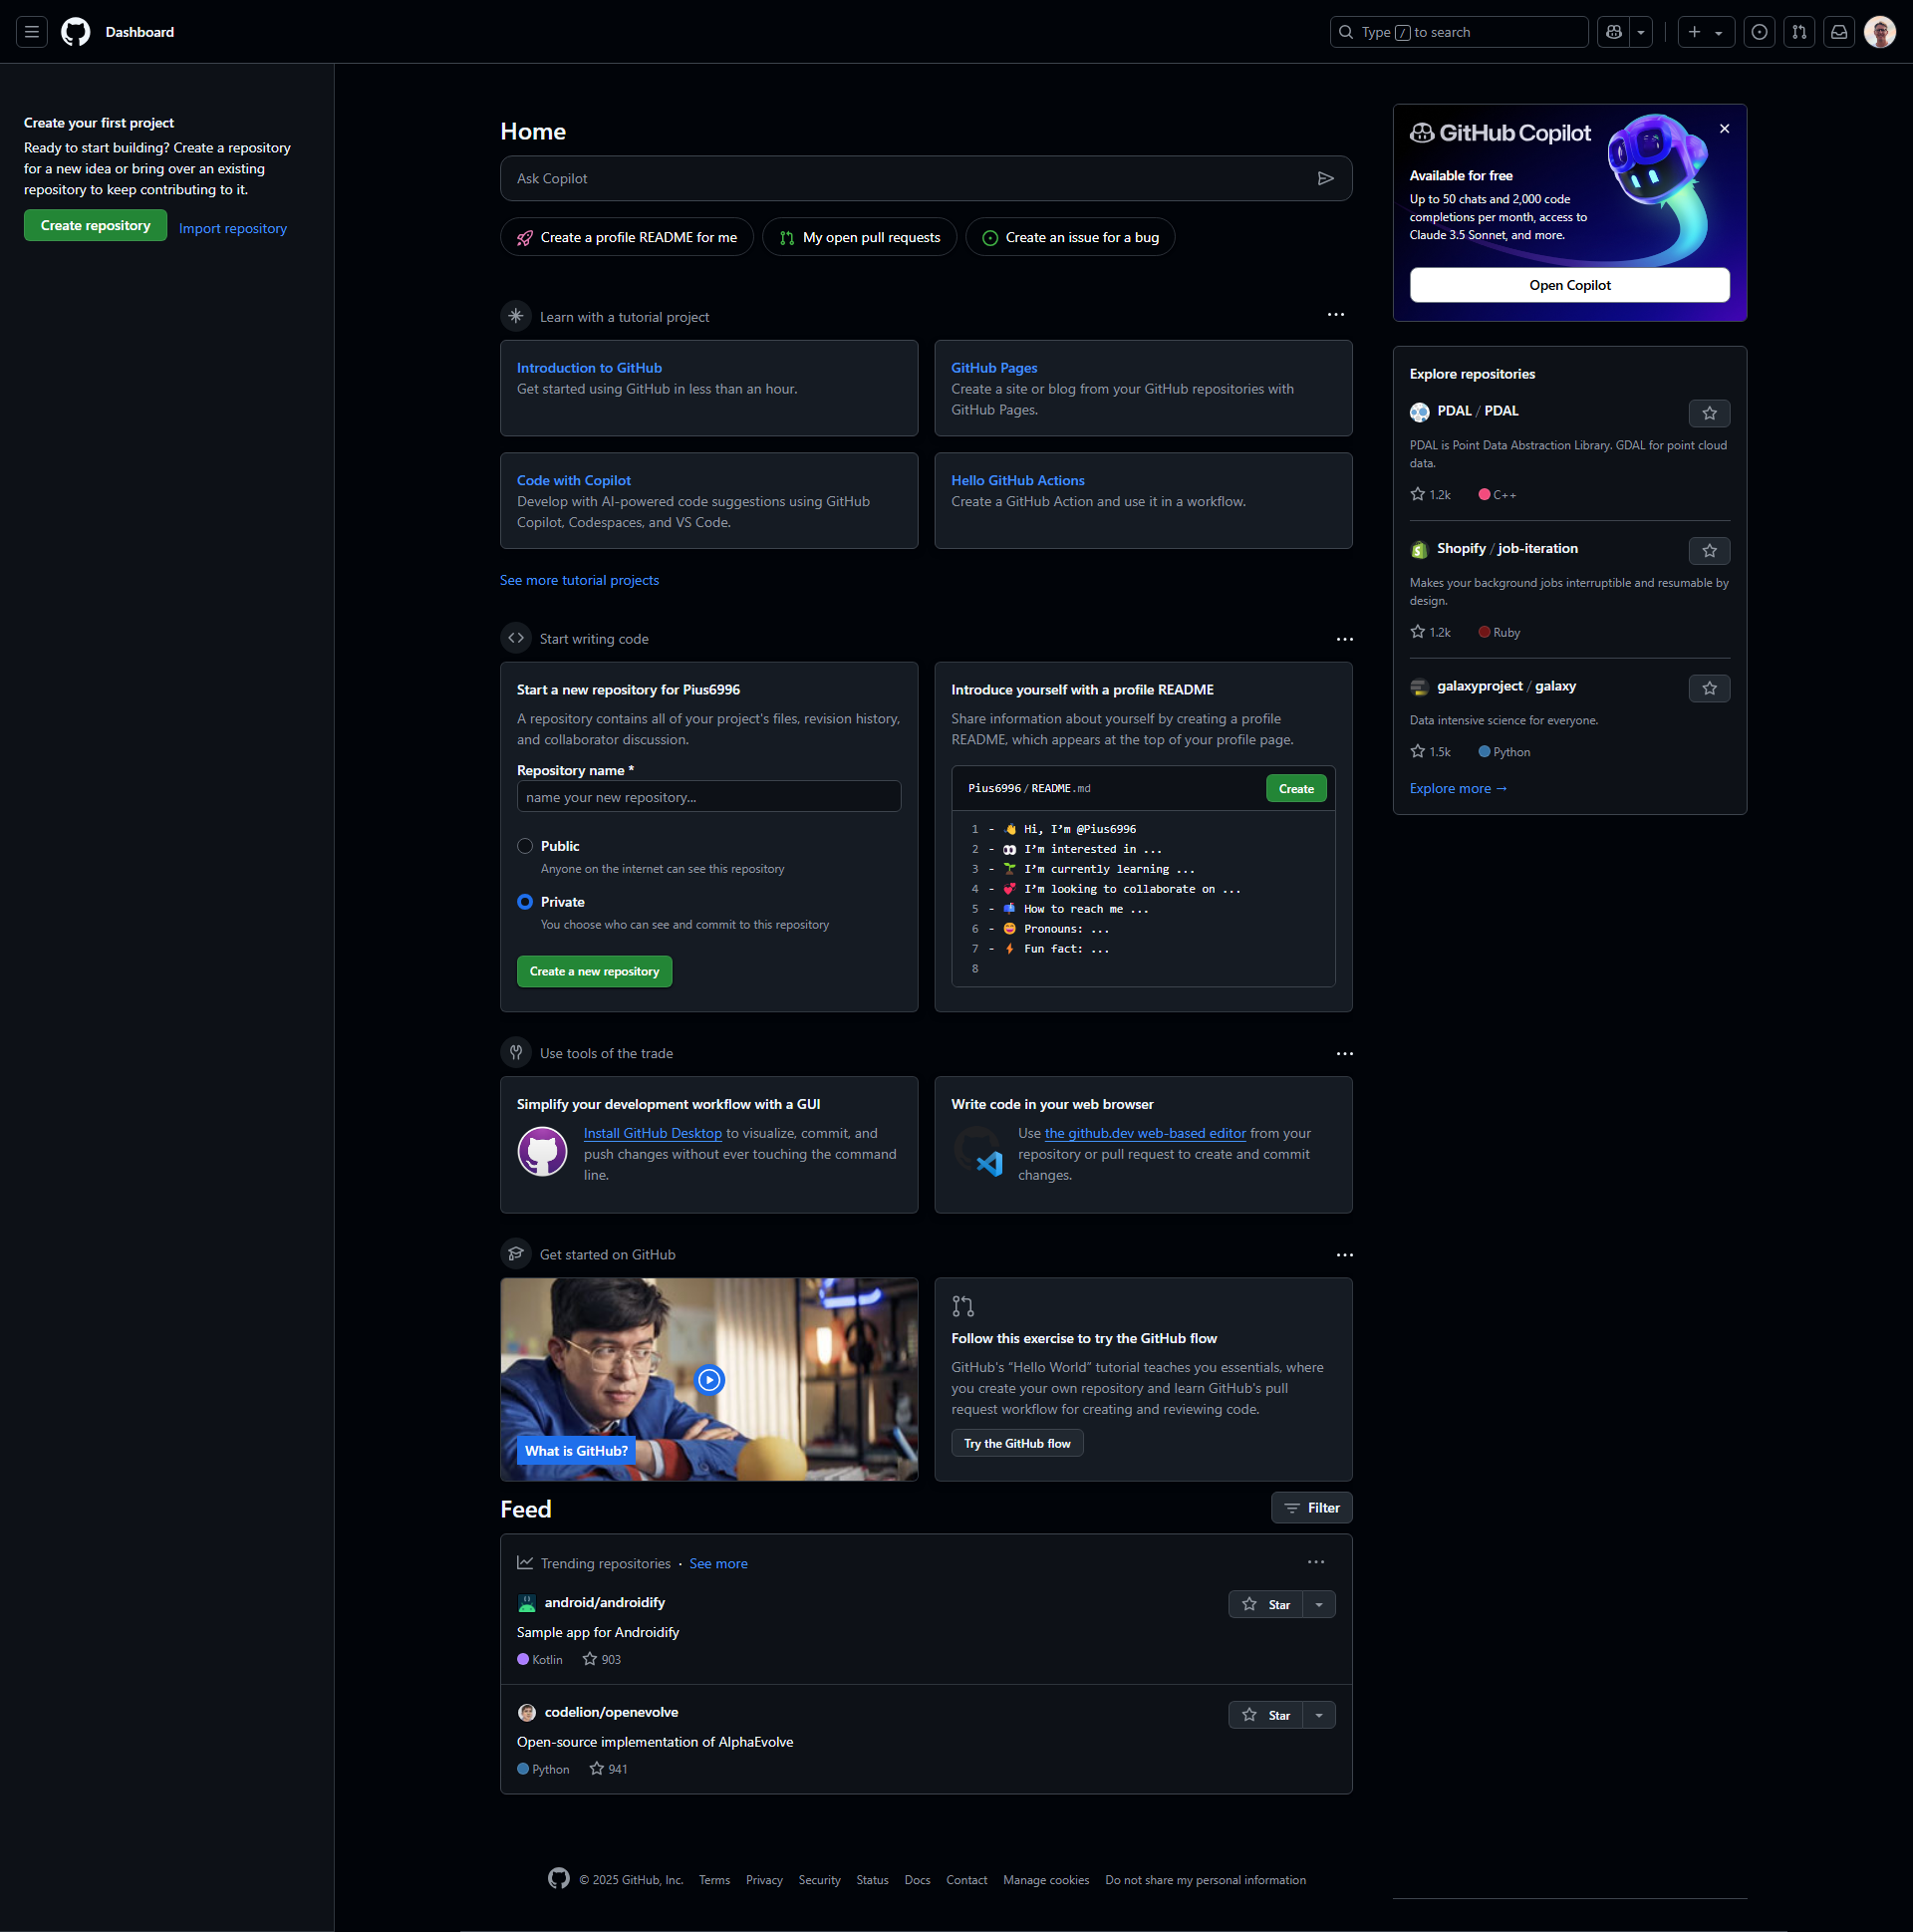Click the footer GitHub logo
The image size is (1913, 1932).
coord(559,1879)
